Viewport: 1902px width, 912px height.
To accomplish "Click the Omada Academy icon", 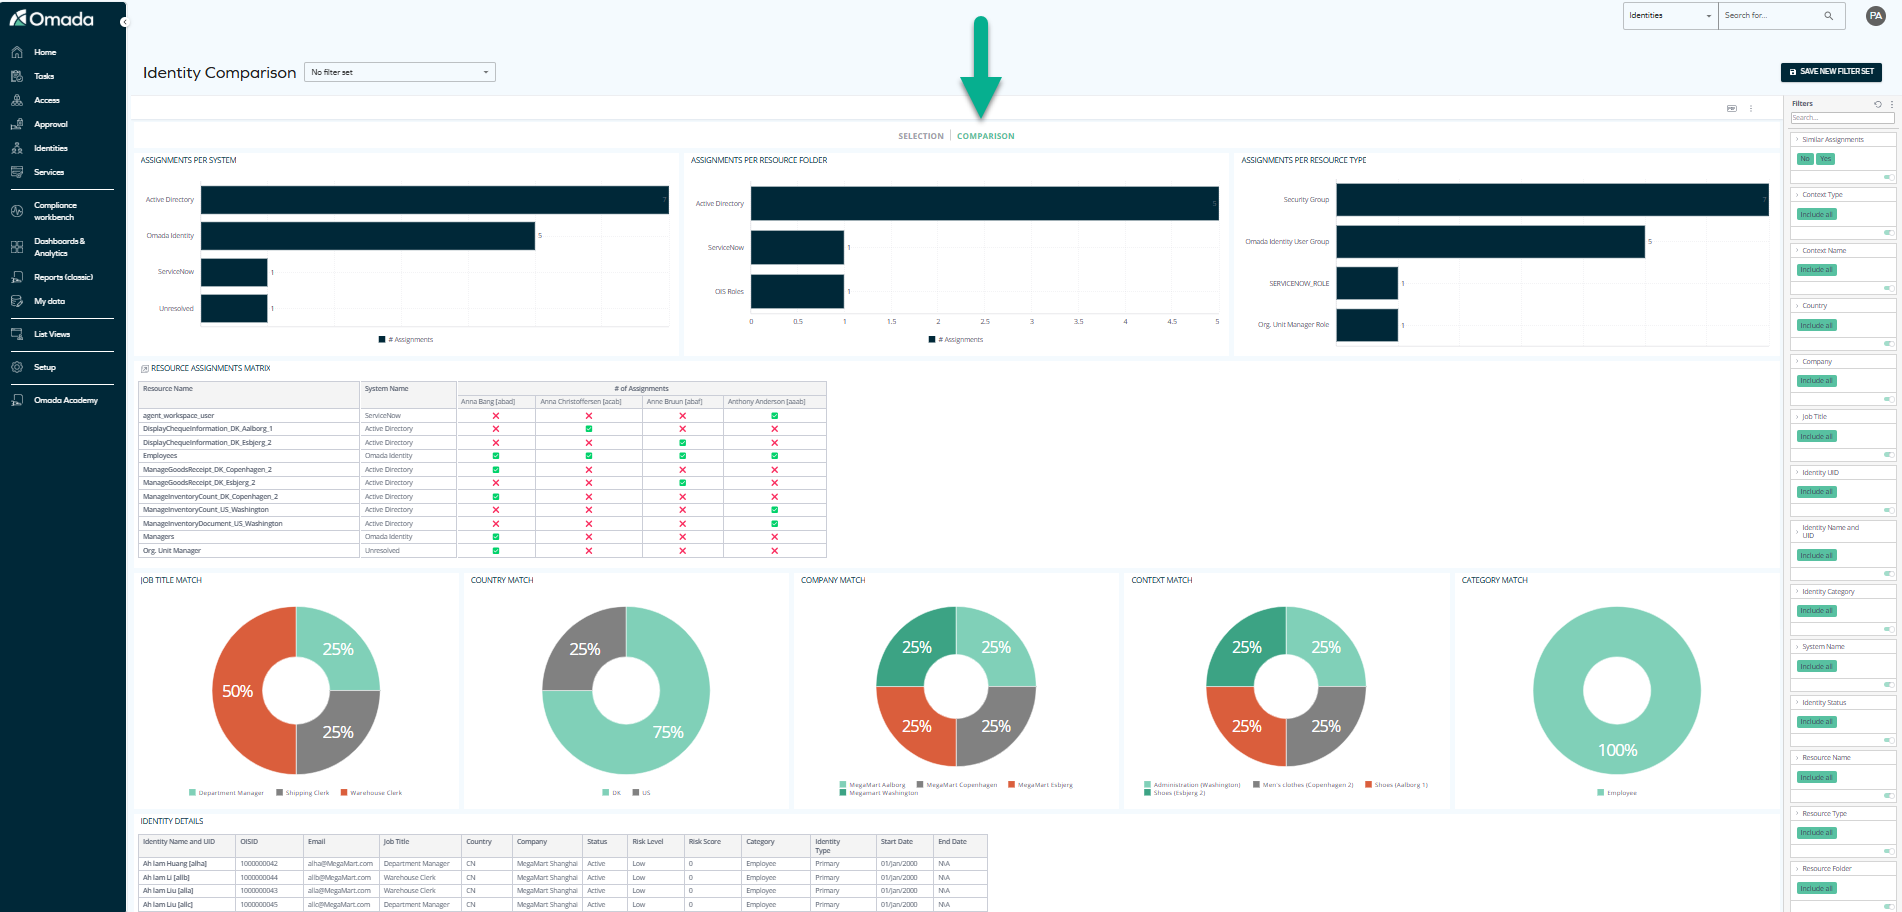I will point(17,400).
